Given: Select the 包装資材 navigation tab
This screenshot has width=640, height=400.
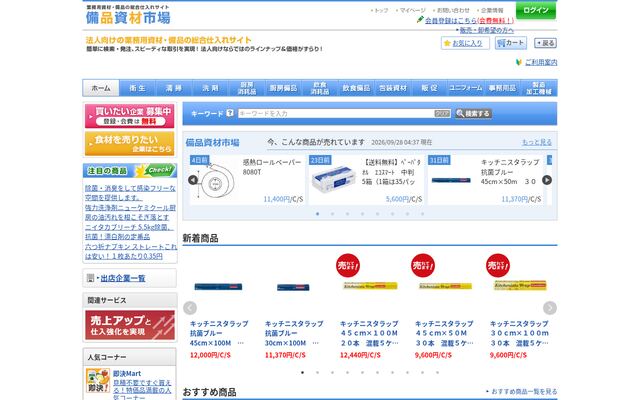Looking at the screenshot, I should pos(393,88).
